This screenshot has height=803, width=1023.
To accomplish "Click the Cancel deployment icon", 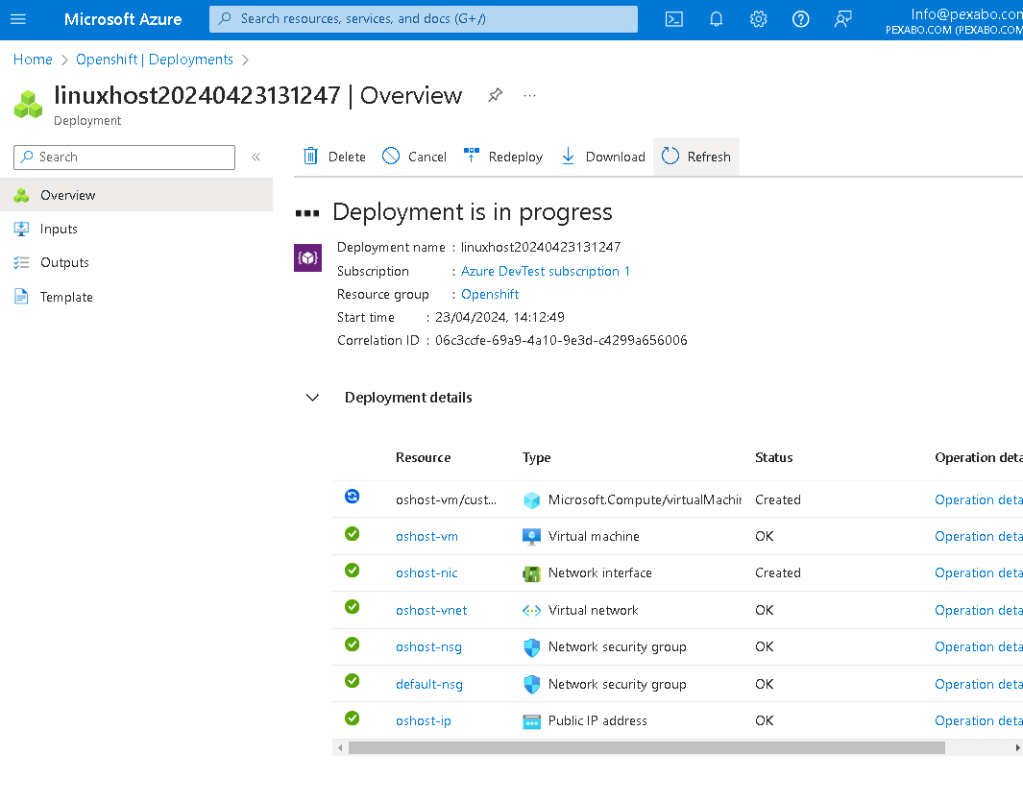I will (x=391, y=156).
